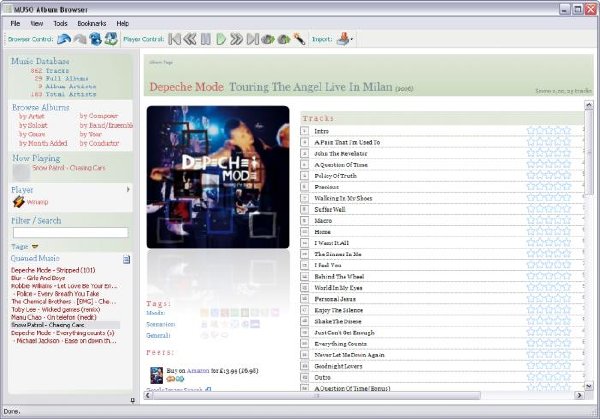This screenshot has width=600, height=419.
Task: Open the Tools menu
Action: point(60,23)
